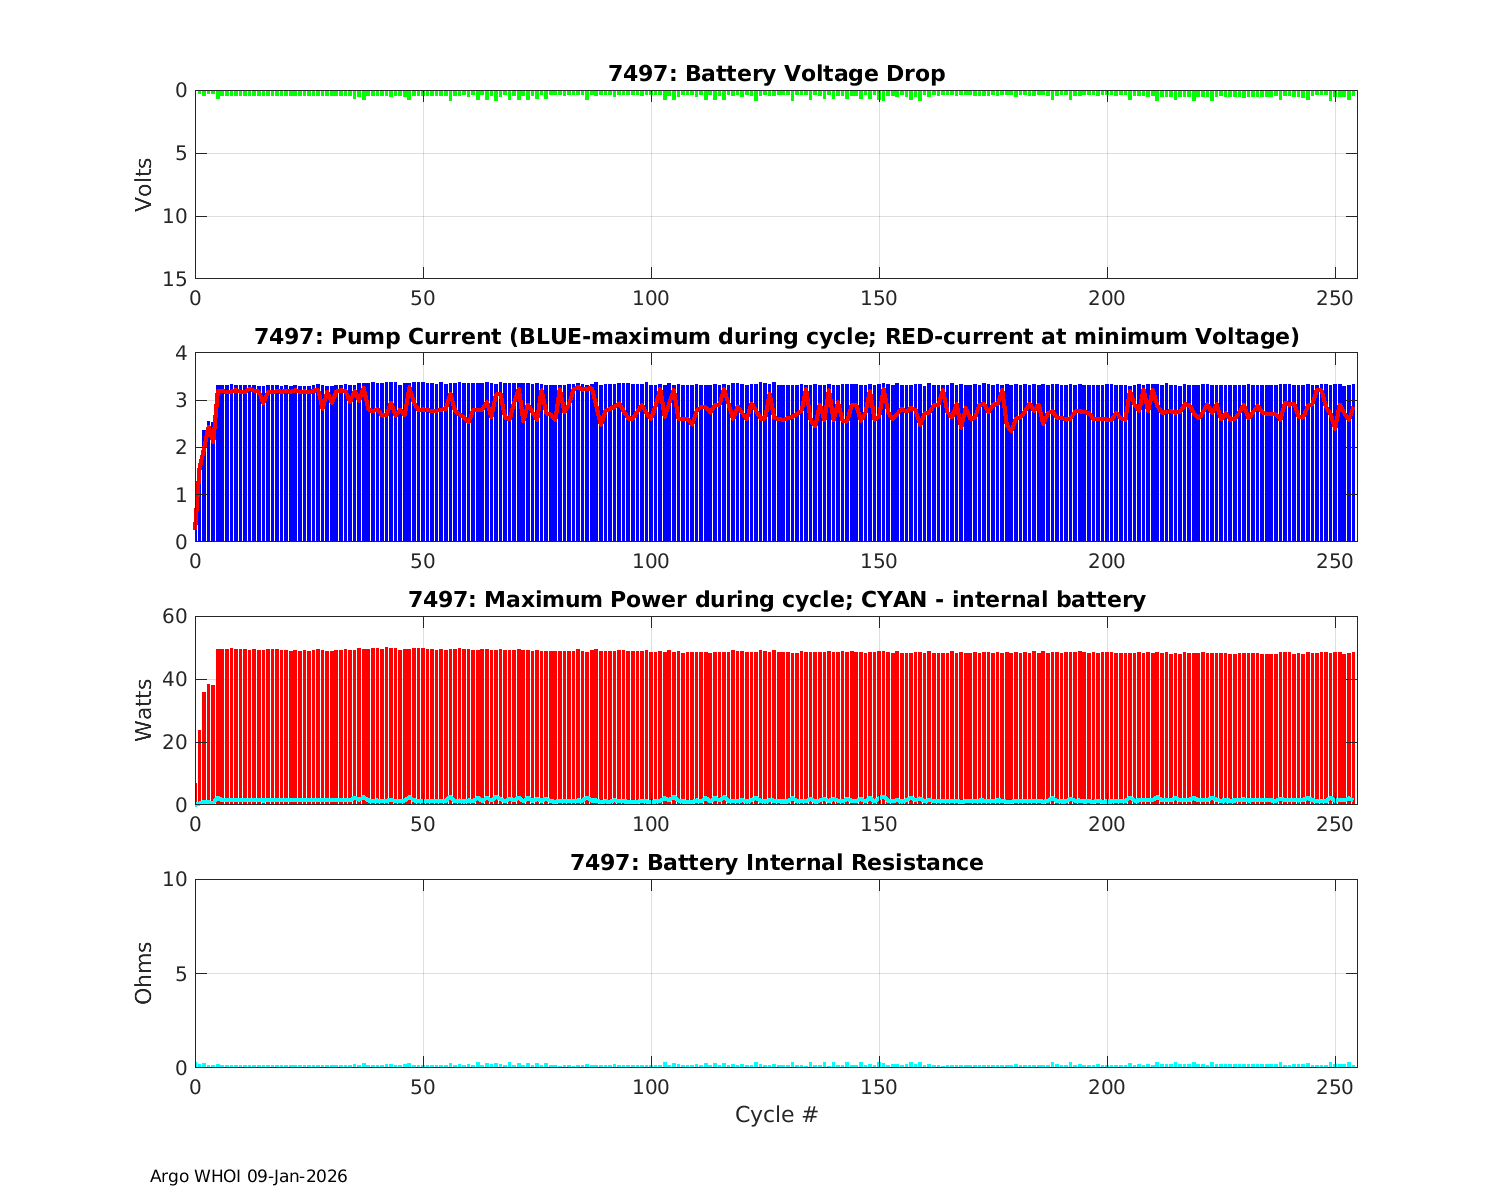Select the 4 tick on Pump Current axis
Screen dimensions: 1500x1200
[181, 353]
